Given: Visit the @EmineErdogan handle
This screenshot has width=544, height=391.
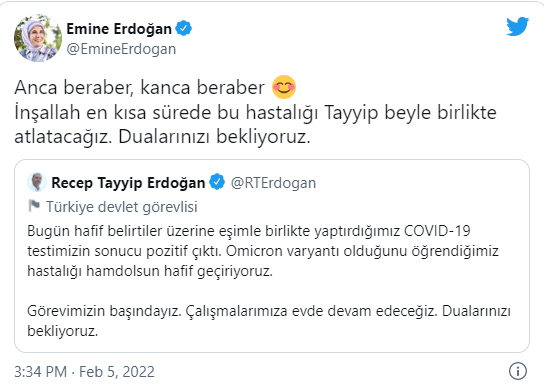Looking at the screenshot, I should (121, 49).
